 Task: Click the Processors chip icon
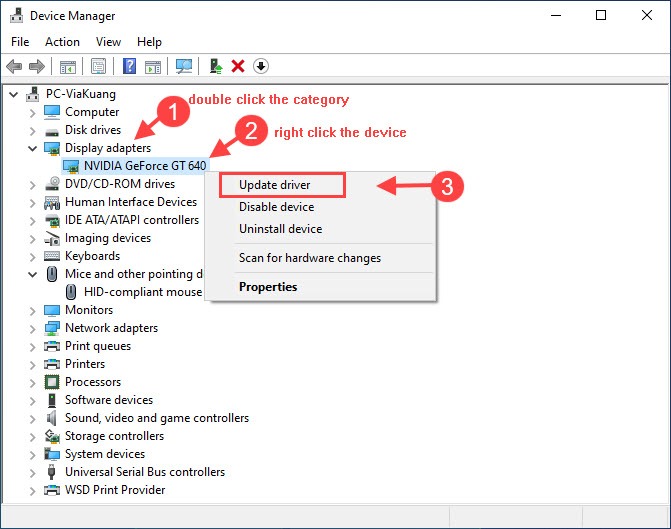click(x=52, y=382)
